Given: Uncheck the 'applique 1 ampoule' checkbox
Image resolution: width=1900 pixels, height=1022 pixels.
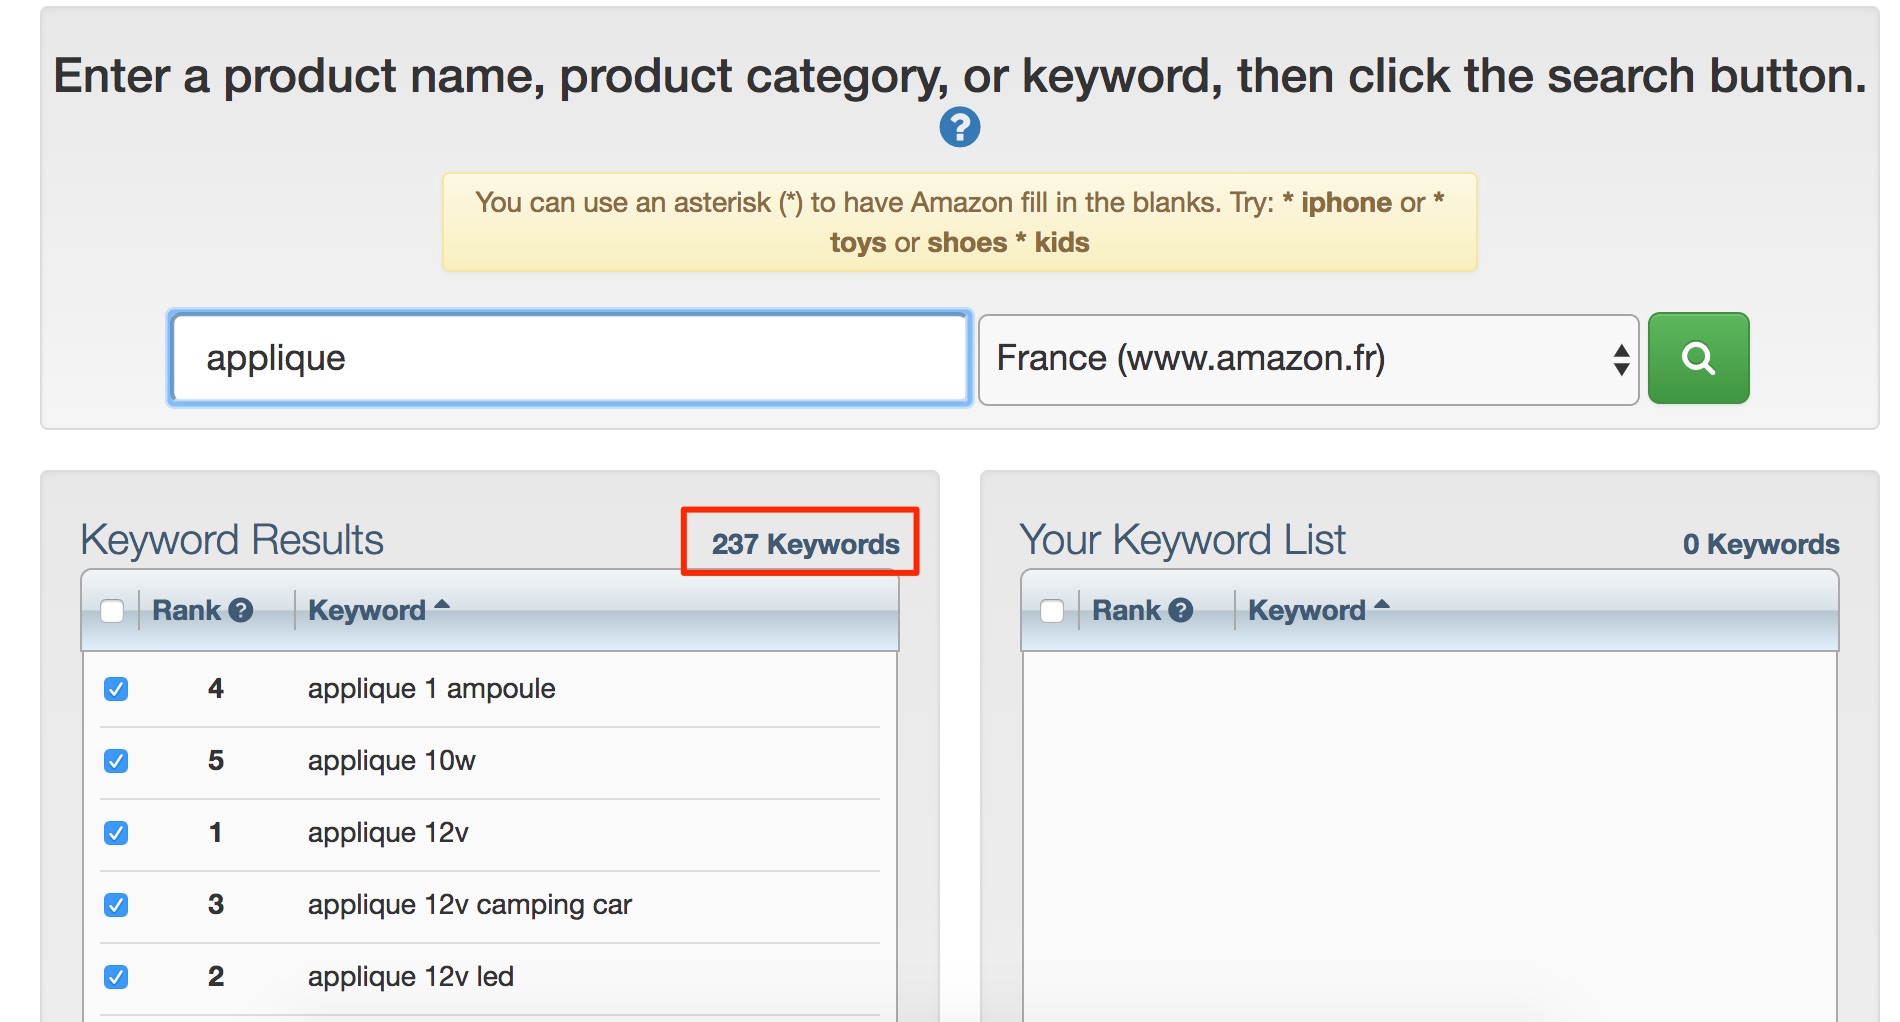Looking at the screenshot, I should tap(116, 689).
